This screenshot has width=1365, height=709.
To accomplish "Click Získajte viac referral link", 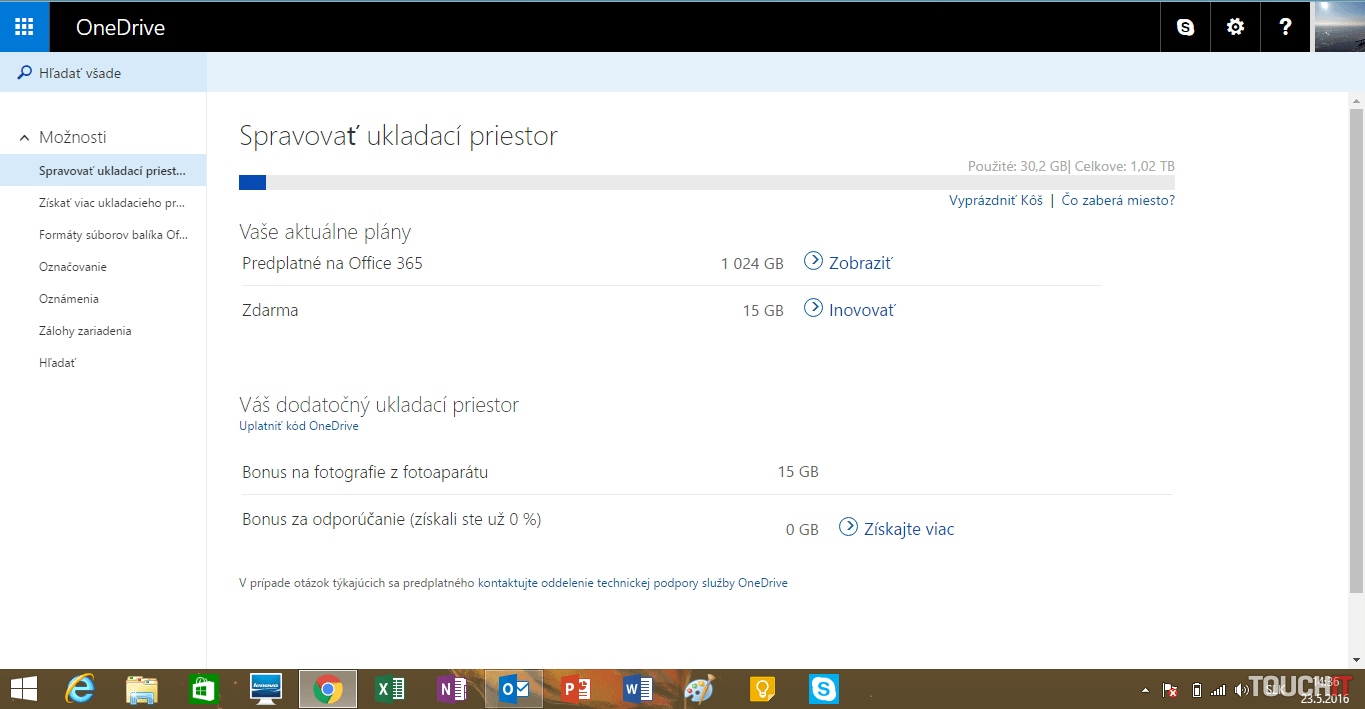I will [908, 529].
